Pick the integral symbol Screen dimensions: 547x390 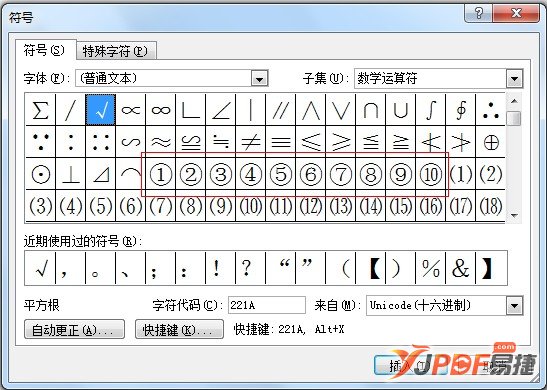click(x=430, y=110)
